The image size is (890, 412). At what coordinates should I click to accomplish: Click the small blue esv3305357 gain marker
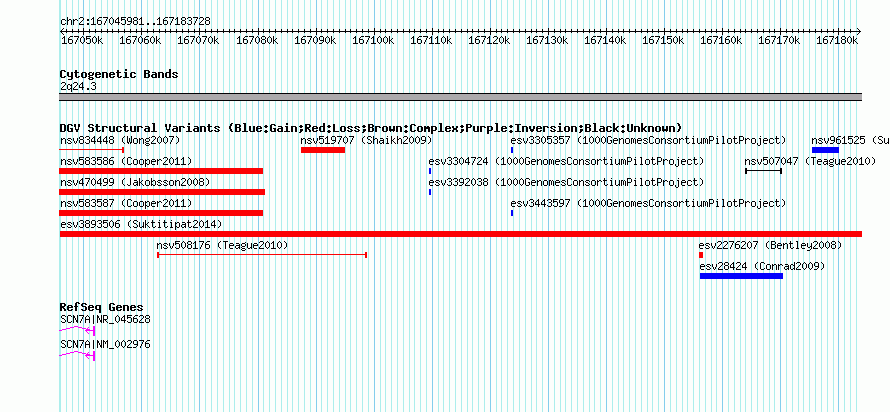point(512,150)
